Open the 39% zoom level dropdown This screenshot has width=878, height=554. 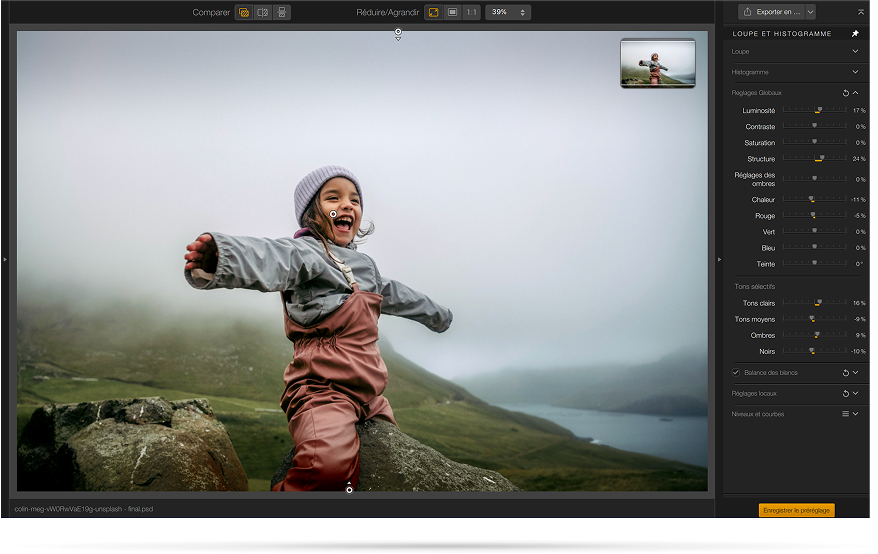(x=508, y=12)
